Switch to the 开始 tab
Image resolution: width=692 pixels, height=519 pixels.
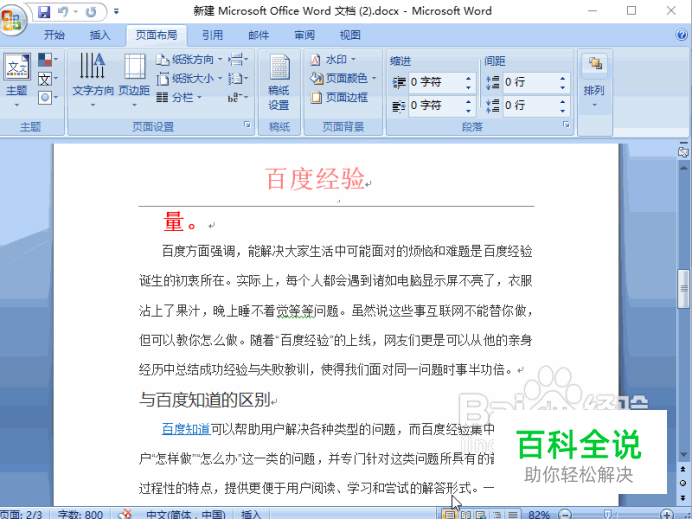point(54,35)
